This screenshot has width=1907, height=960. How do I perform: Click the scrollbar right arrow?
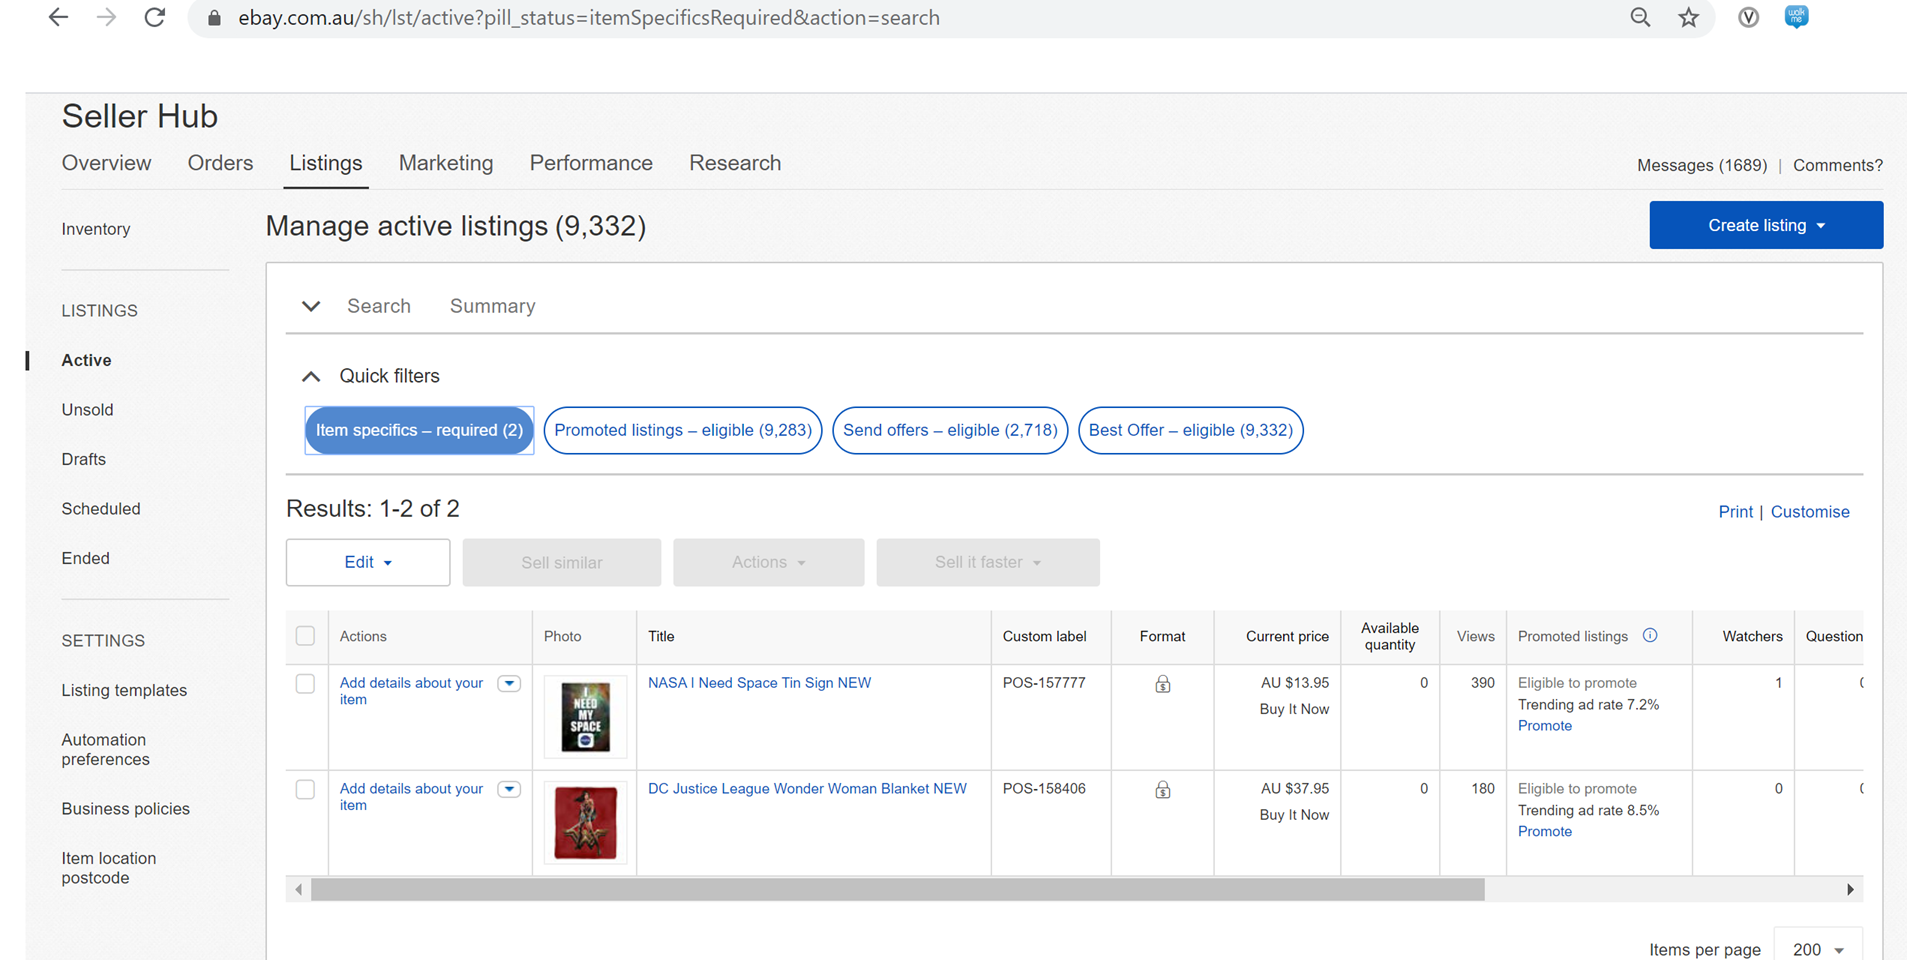1850,889
